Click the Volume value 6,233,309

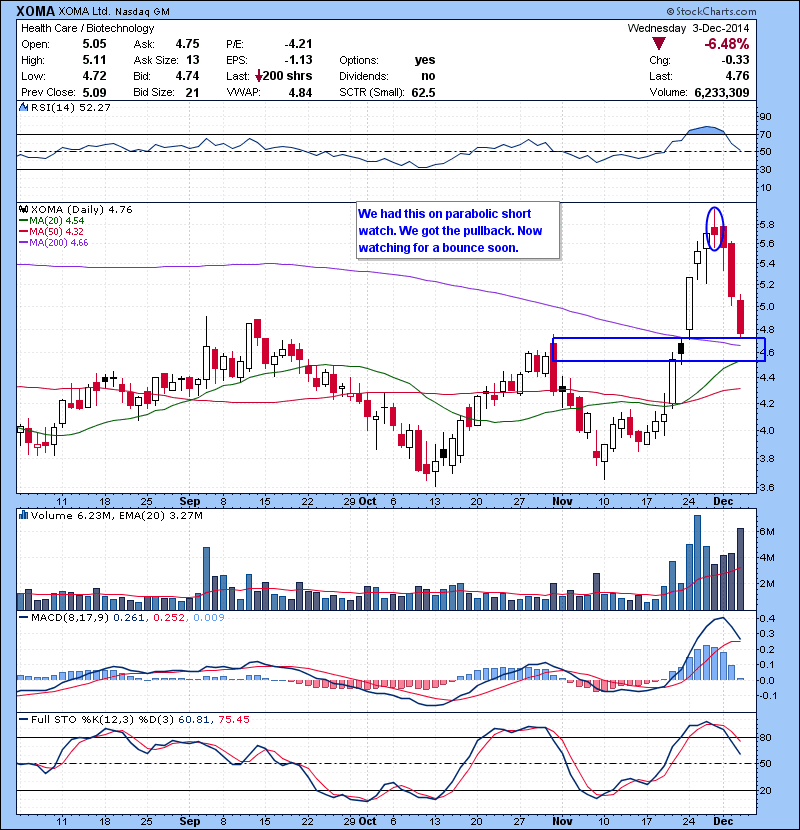pyautogui.click(x=722, y=92)
